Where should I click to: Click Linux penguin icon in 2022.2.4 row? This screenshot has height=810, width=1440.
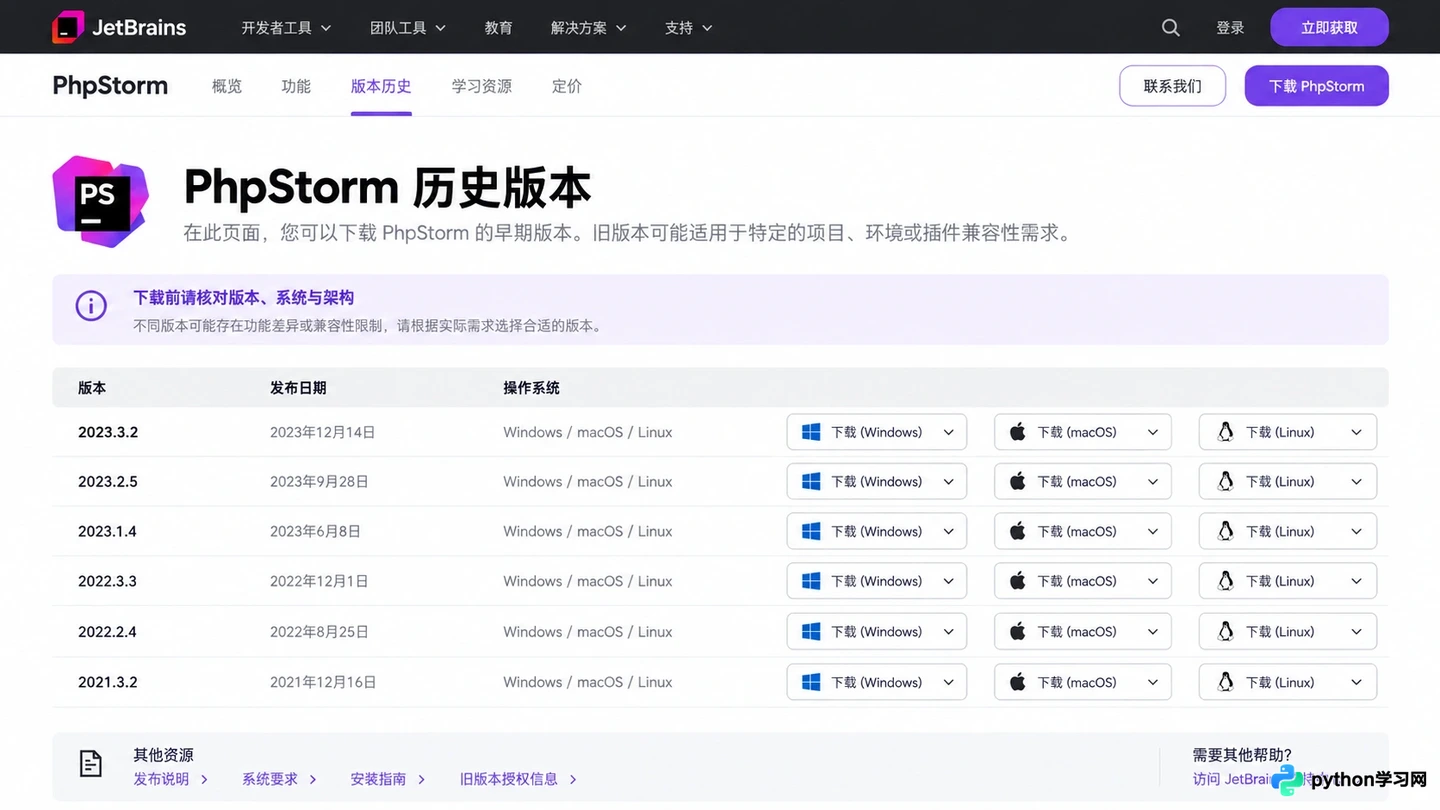pos(1225,631)
